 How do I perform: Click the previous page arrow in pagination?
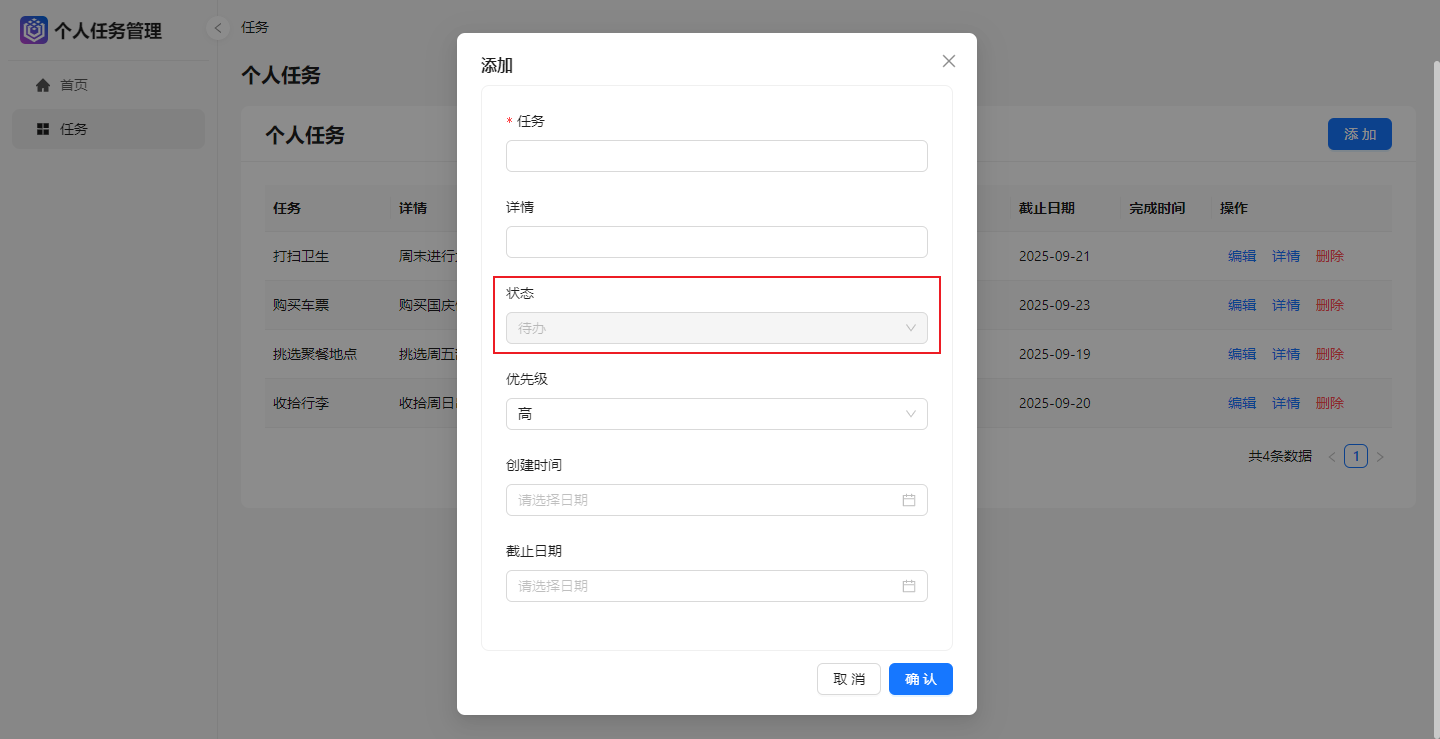click(x=1331, y=455)
